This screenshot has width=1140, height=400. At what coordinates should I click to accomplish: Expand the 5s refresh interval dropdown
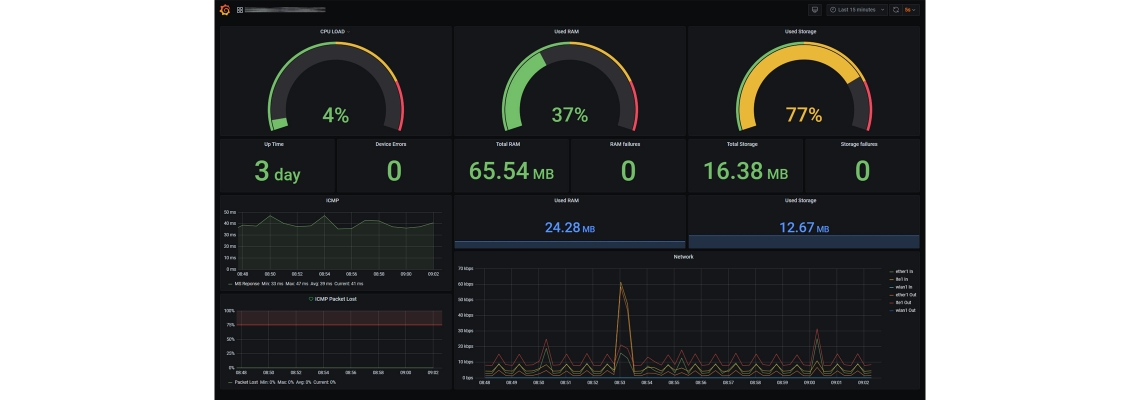[x=910, y=10]
